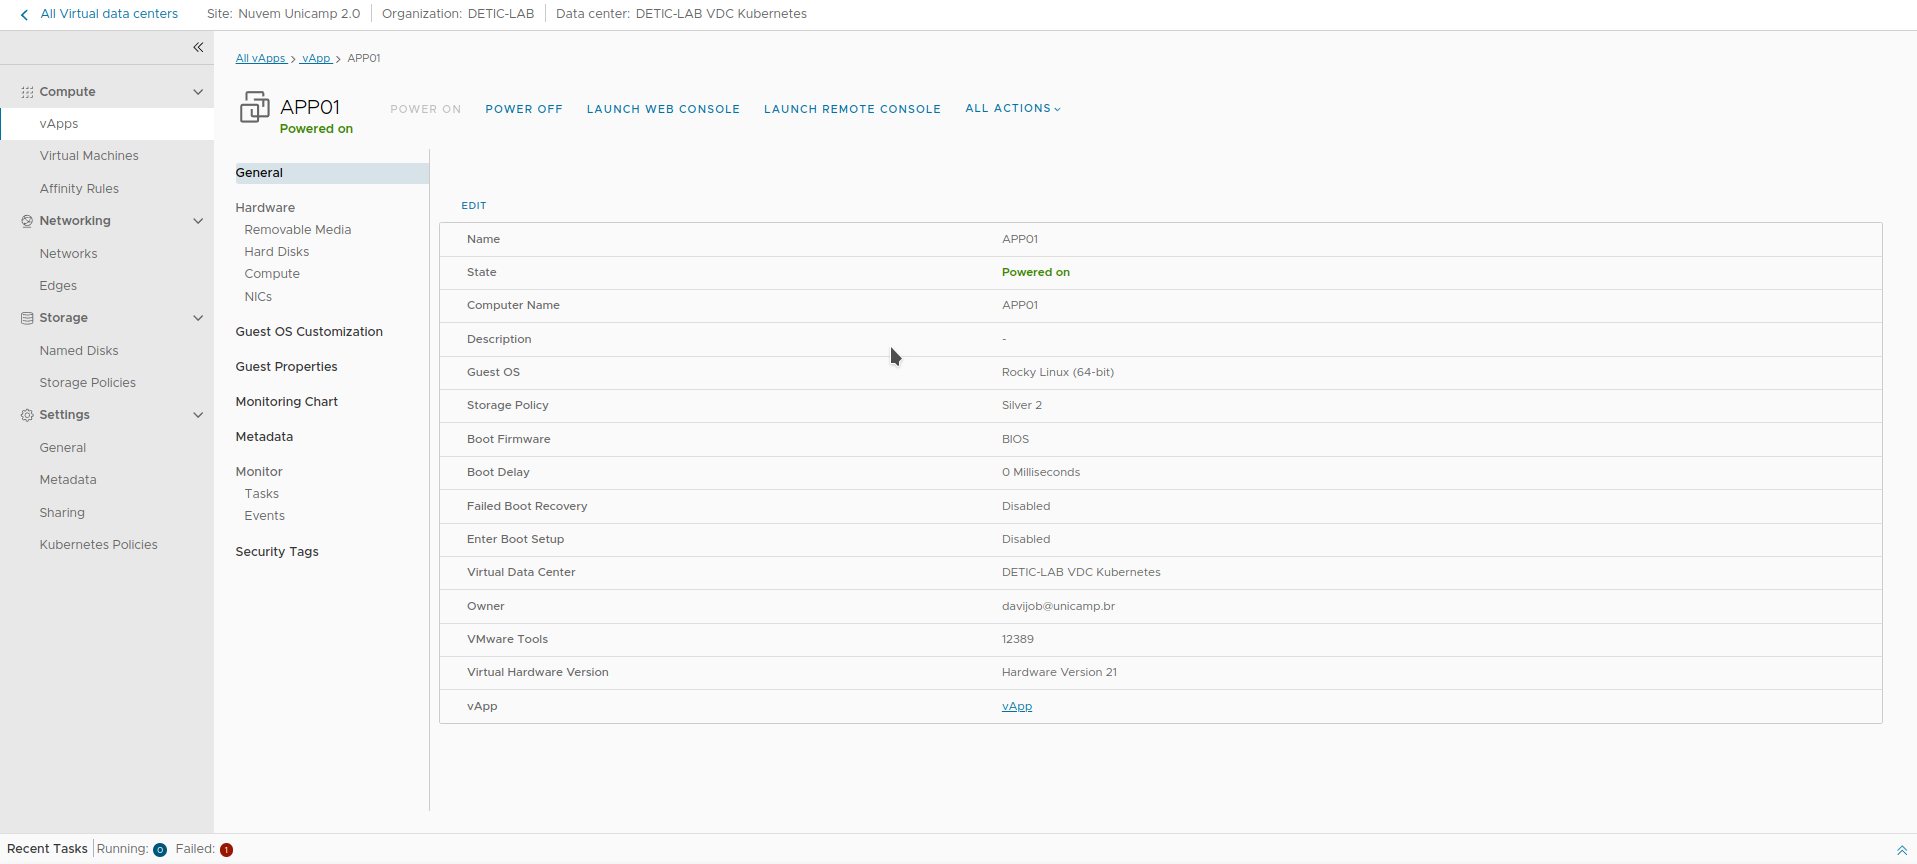Collapse the left sidebar with double-chevron icon
The image size is (1917, 864).
click(x=198, y=47)
